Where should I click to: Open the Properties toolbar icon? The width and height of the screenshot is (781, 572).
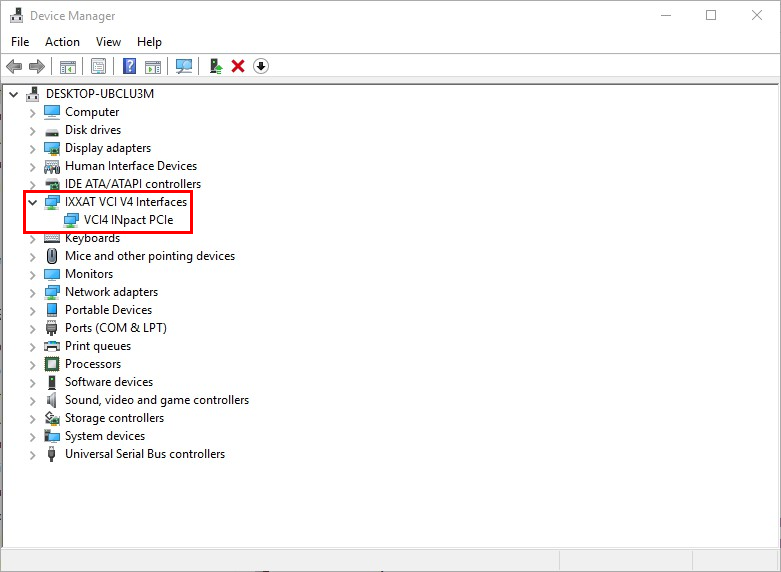[x=99, y=66]
